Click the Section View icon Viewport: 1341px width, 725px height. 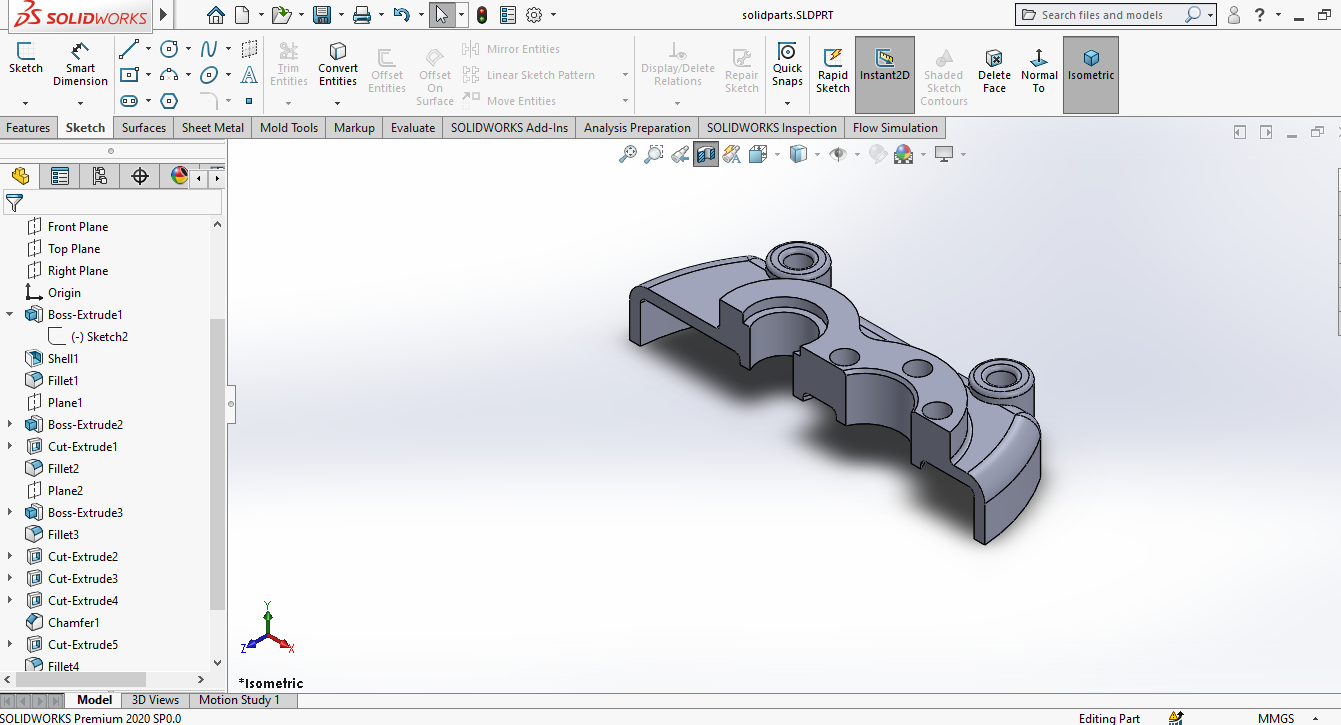(x=706, y=154)
